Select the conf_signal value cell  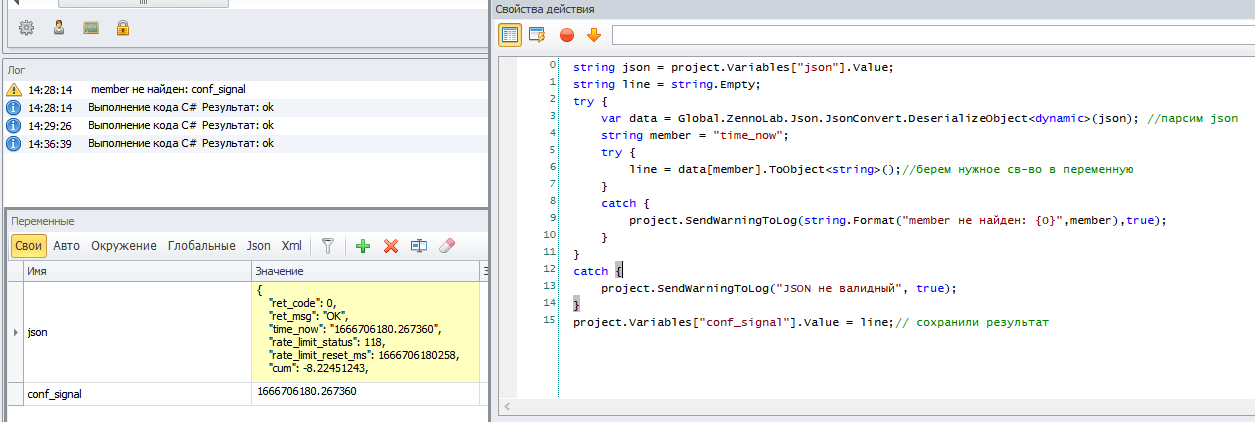(x=365, y=393)
